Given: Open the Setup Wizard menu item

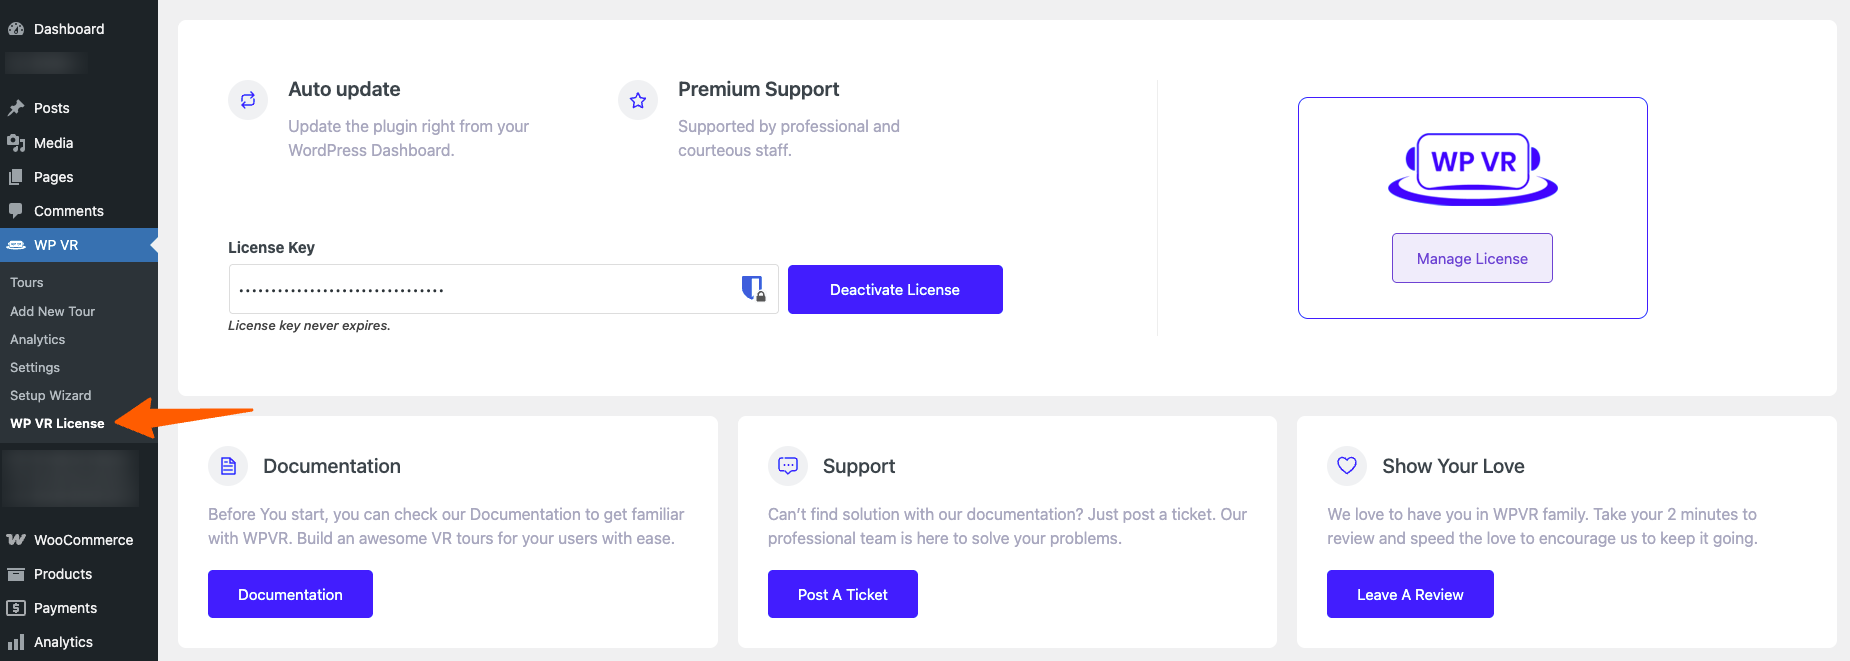Looking at the screenshot, I should (x=51, y=396).
